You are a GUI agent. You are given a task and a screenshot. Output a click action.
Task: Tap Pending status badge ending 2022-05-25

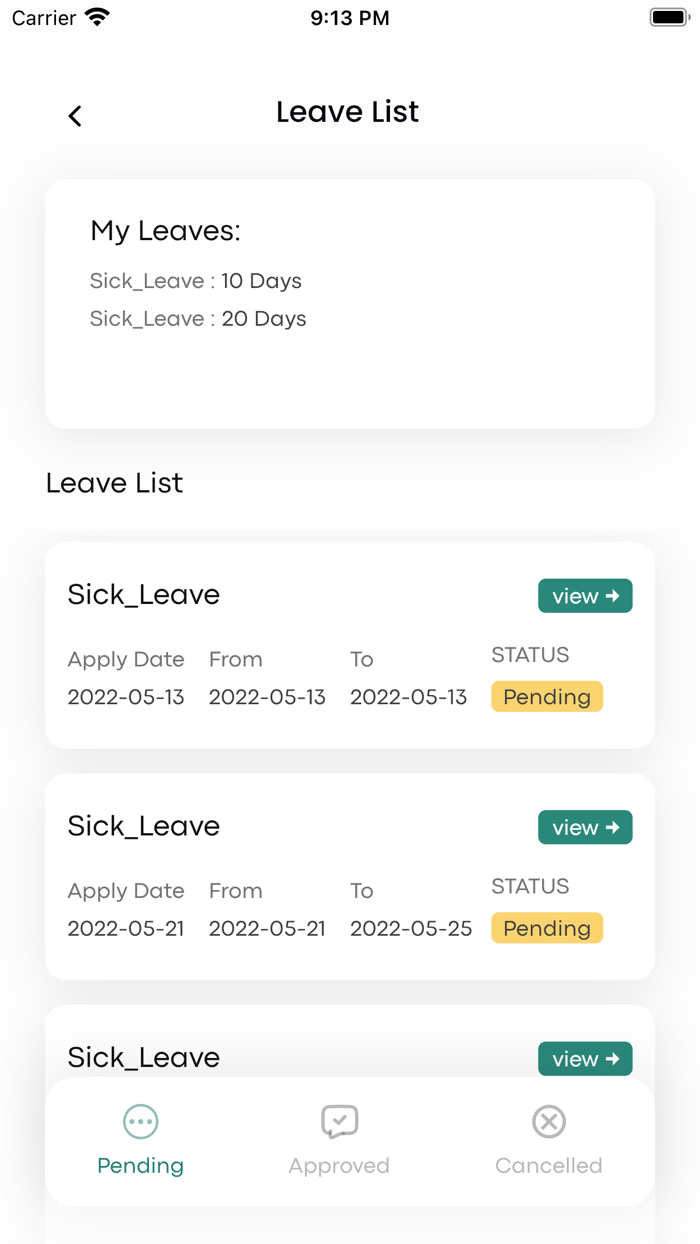click(547, 928)
